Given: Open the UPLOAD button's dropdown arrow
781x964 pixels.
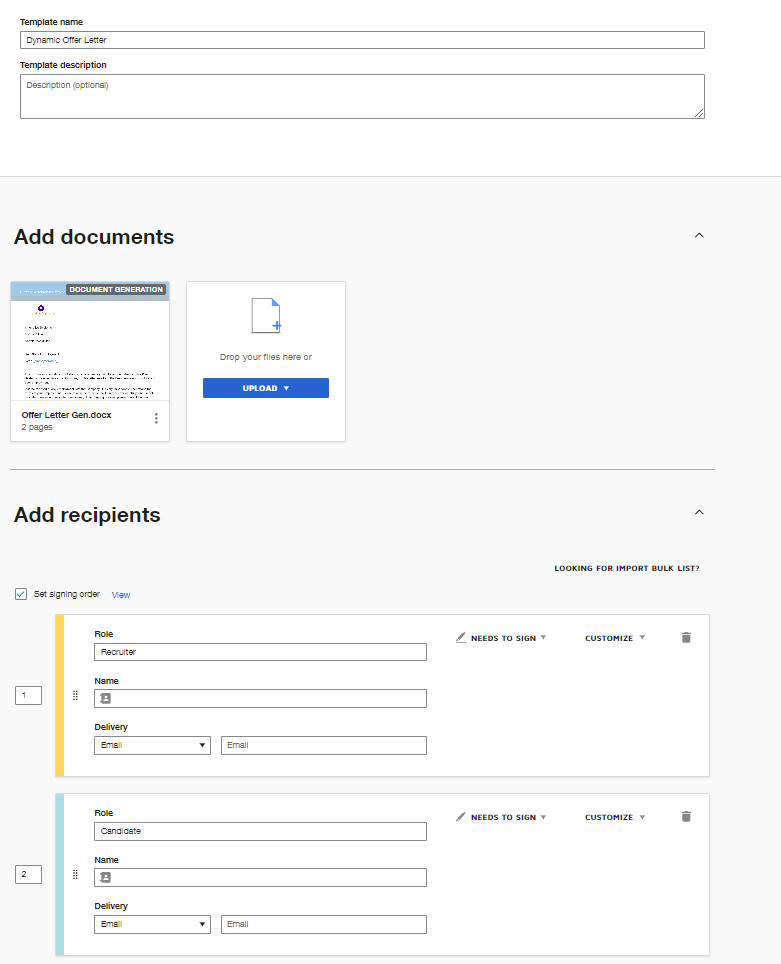Looking at the screenshot, I should (287, 388).
